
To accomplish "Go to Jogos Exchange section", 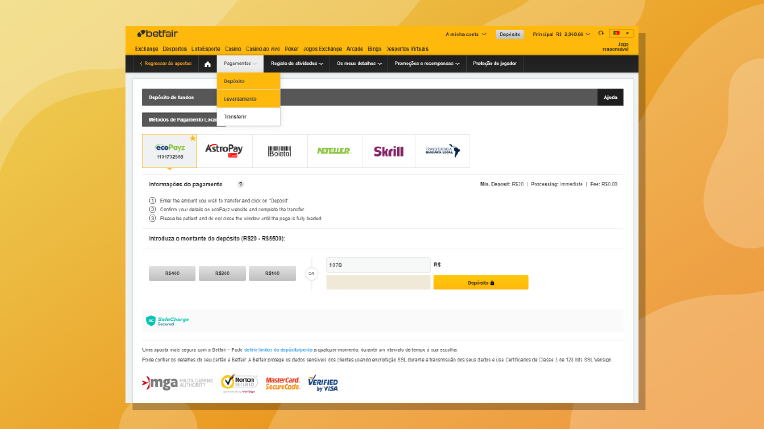I will 323,49.
